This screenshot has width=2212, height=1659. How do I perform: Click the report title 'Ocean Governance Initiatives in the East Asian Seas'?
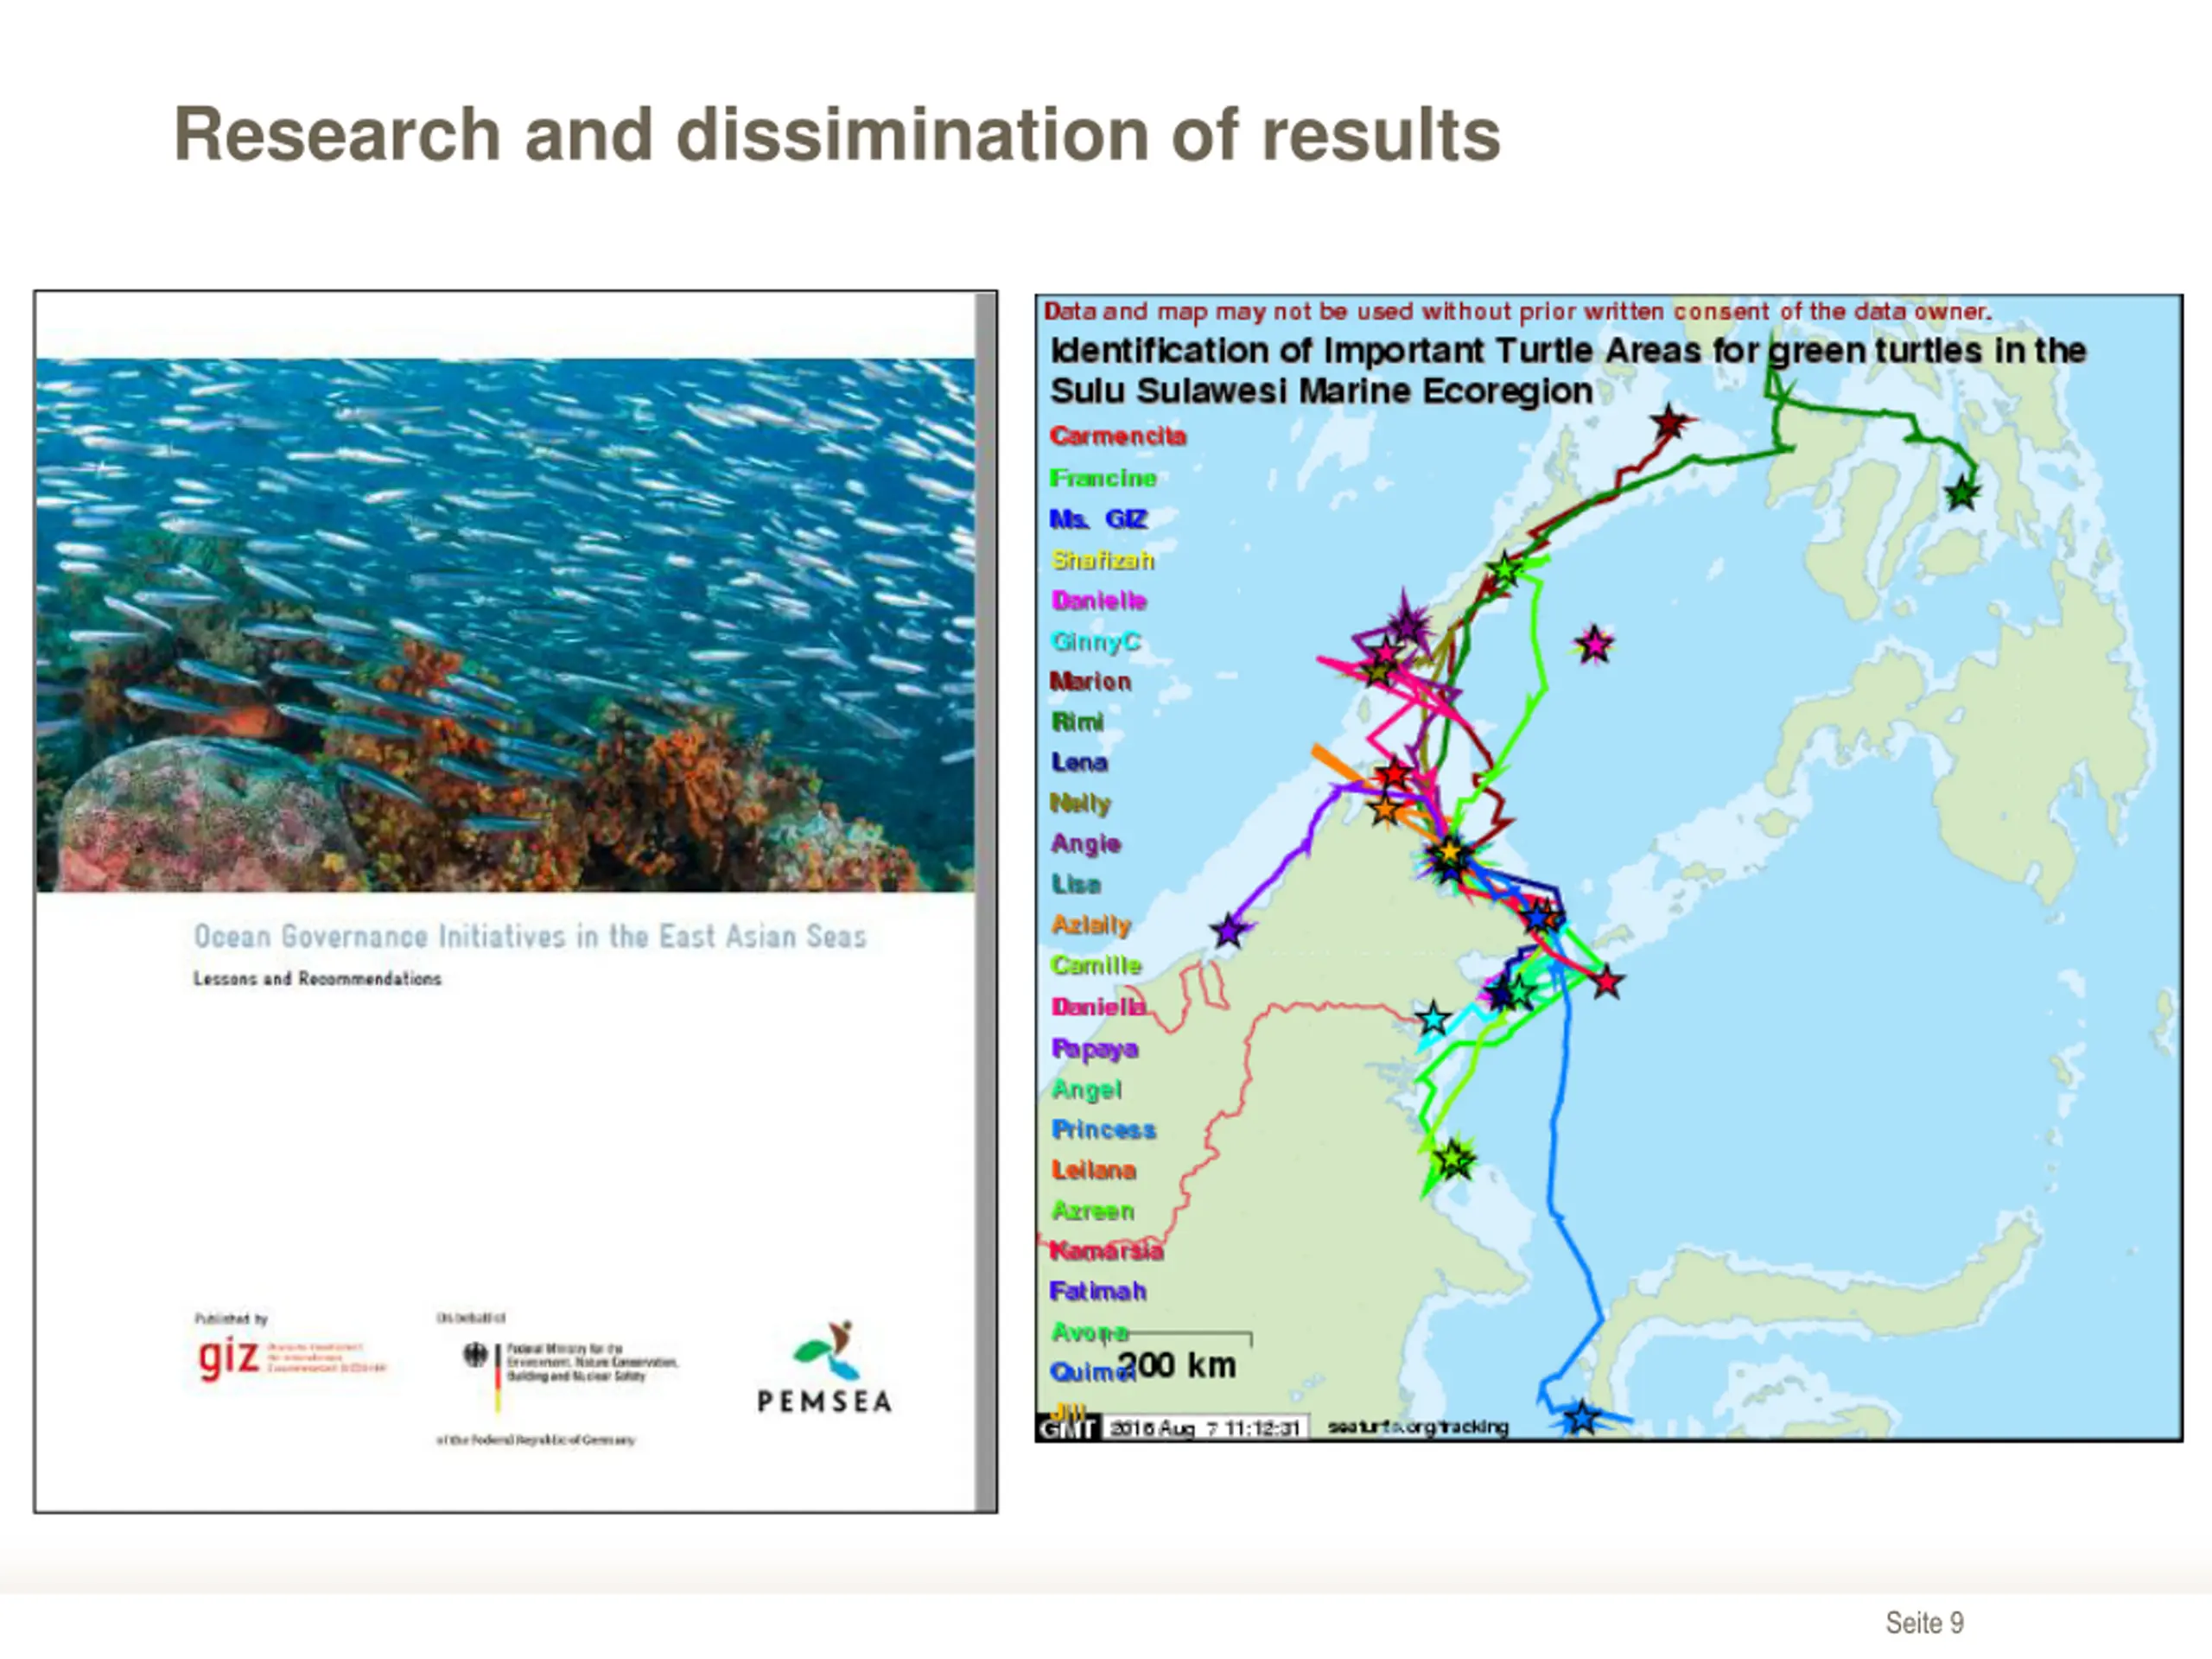[x=530, y=936]
